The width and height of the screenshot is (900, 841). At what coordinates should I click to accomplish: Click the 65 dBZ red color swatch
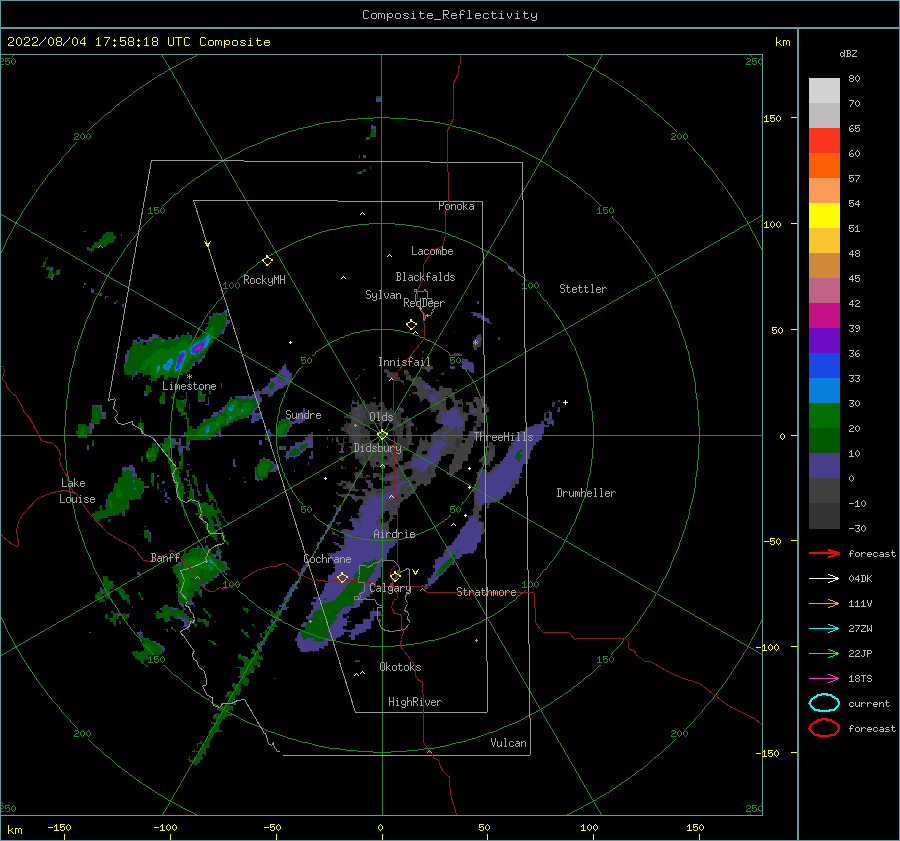pos(824,140)
